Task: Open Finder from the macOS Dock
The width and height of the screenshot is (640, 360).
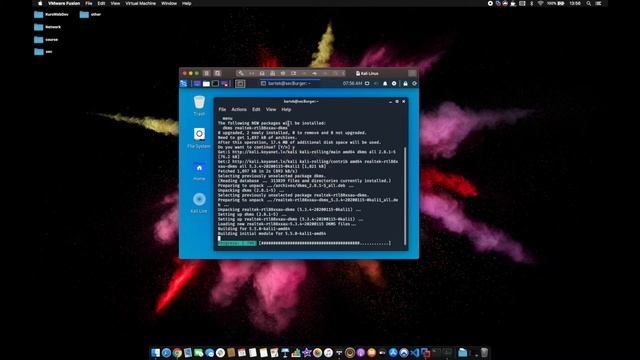Action: pyautogui.click(x=156, y=352)
